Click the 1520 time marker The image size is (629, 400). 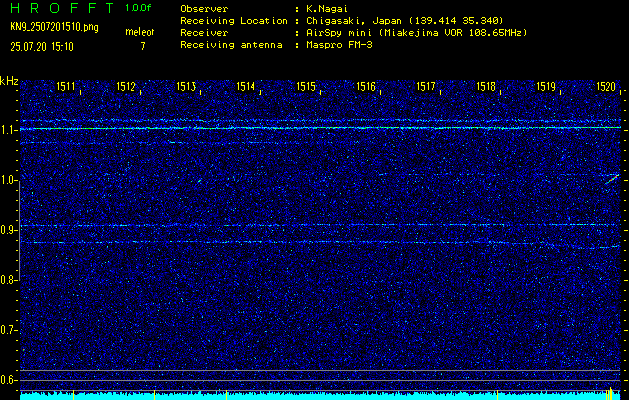(606, 86)
